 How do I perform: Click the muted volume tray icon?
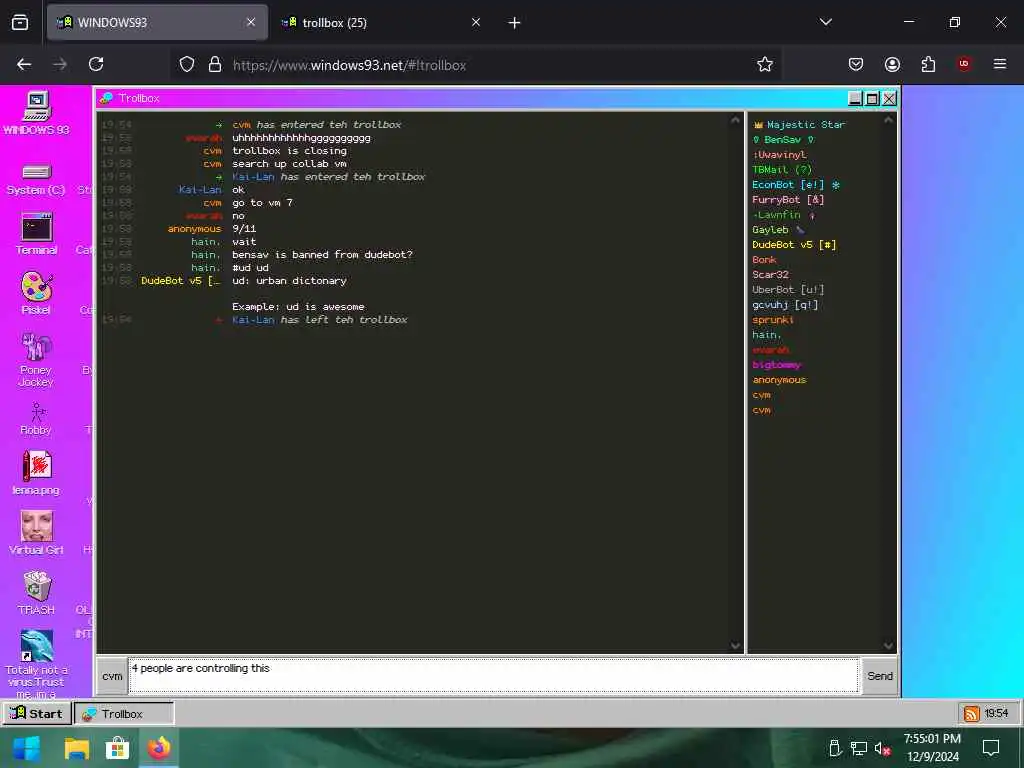coord(882,748)
